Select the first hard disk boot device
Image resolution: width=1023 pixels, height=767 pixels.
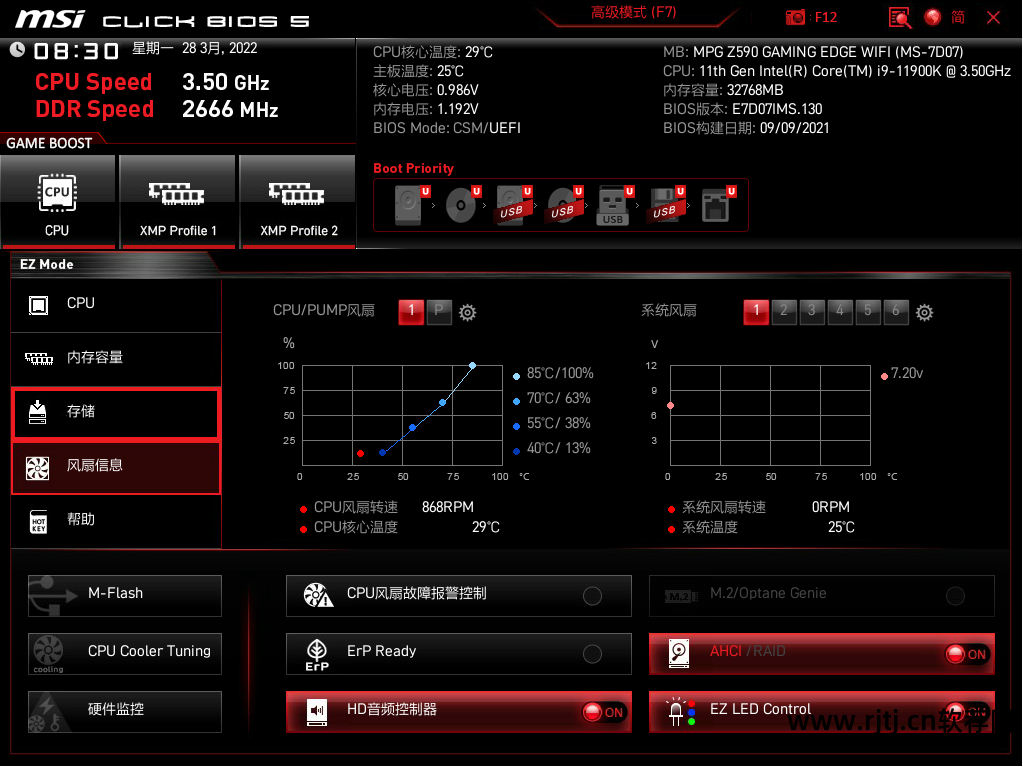410,204
